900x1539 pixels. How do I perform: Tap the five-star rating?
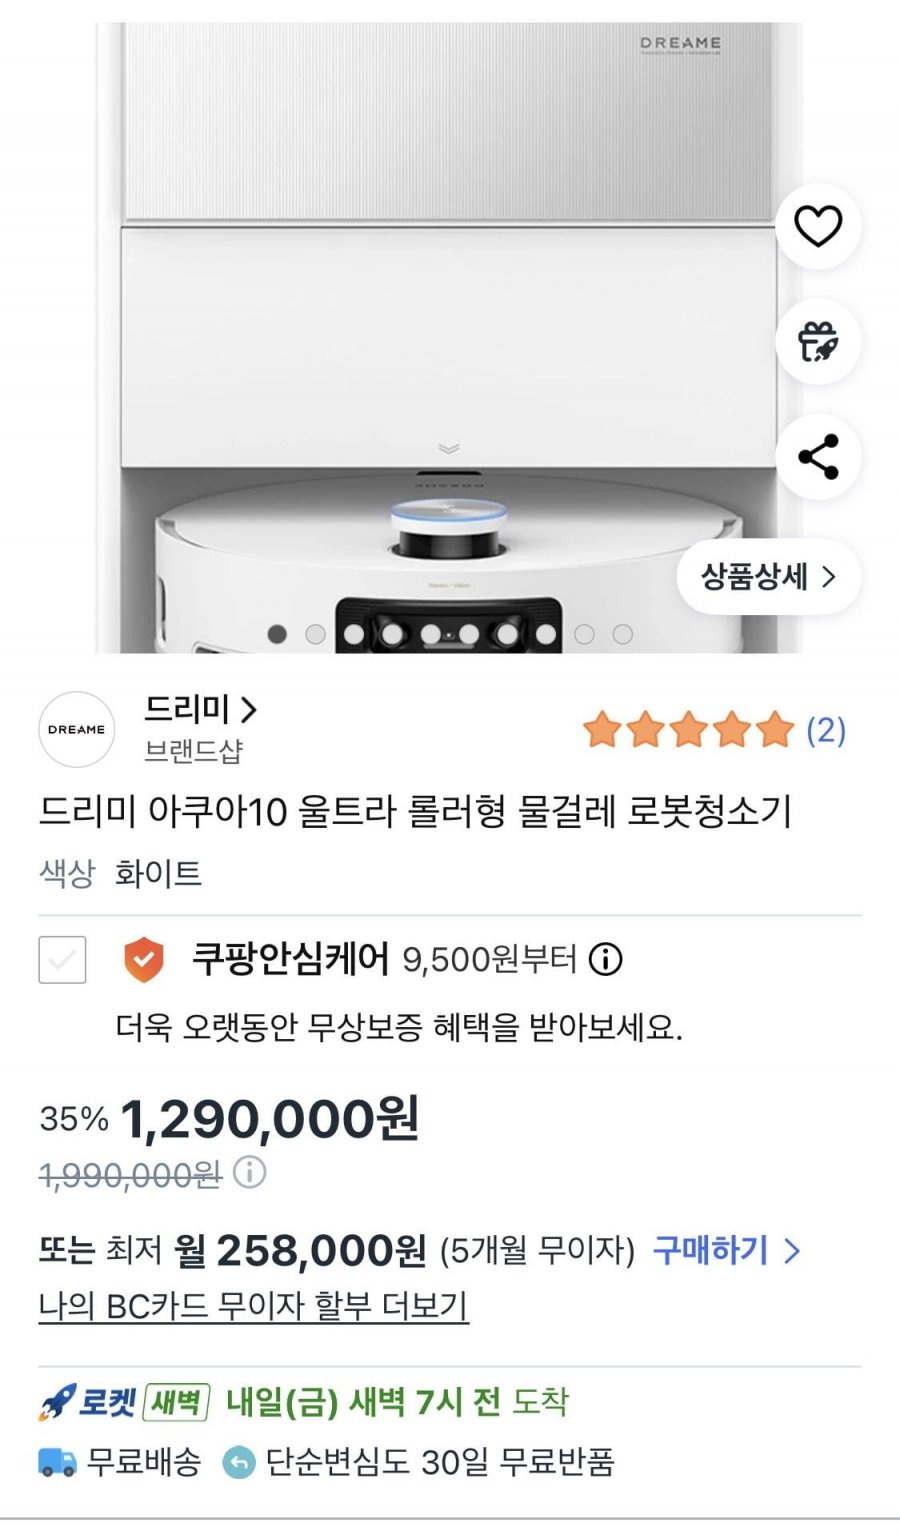(688, 730)
